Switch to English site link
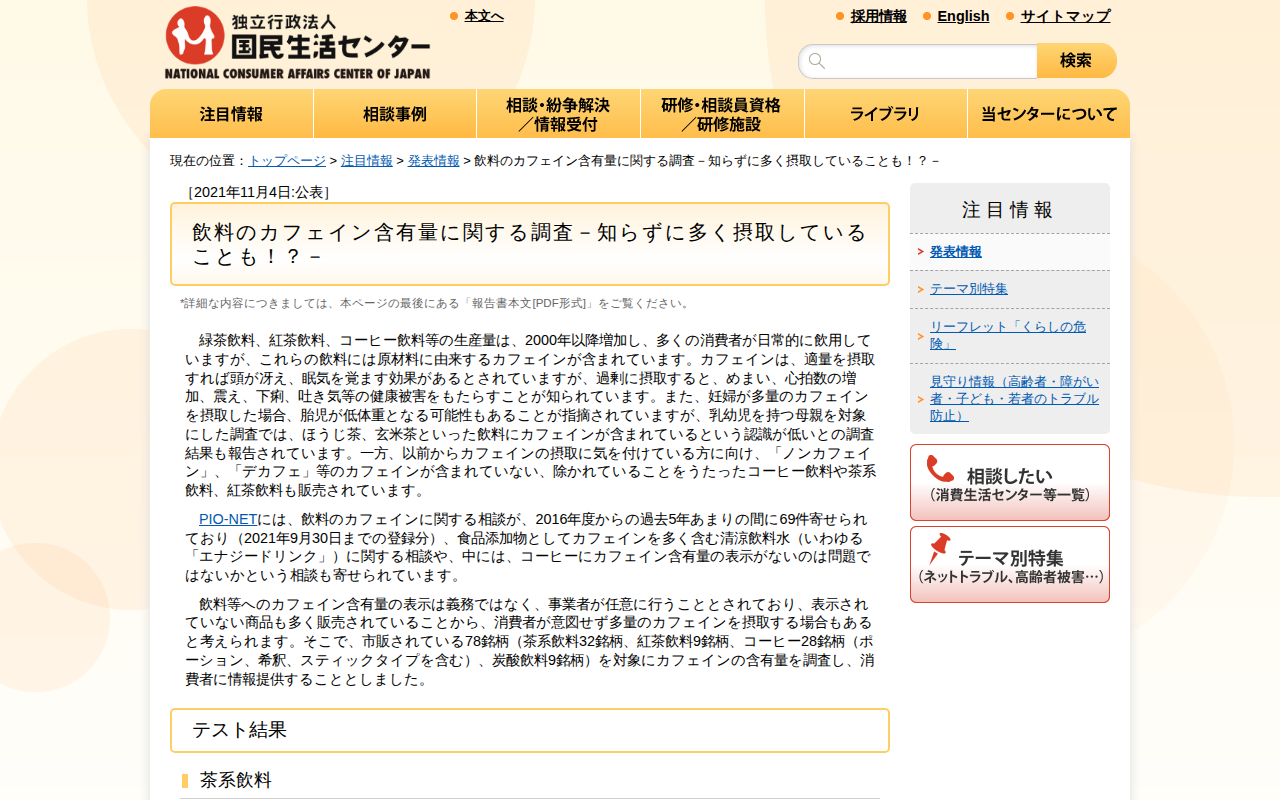Image resolution: width=1280 pixels, height=800 pixels. (x=963, y=16)
